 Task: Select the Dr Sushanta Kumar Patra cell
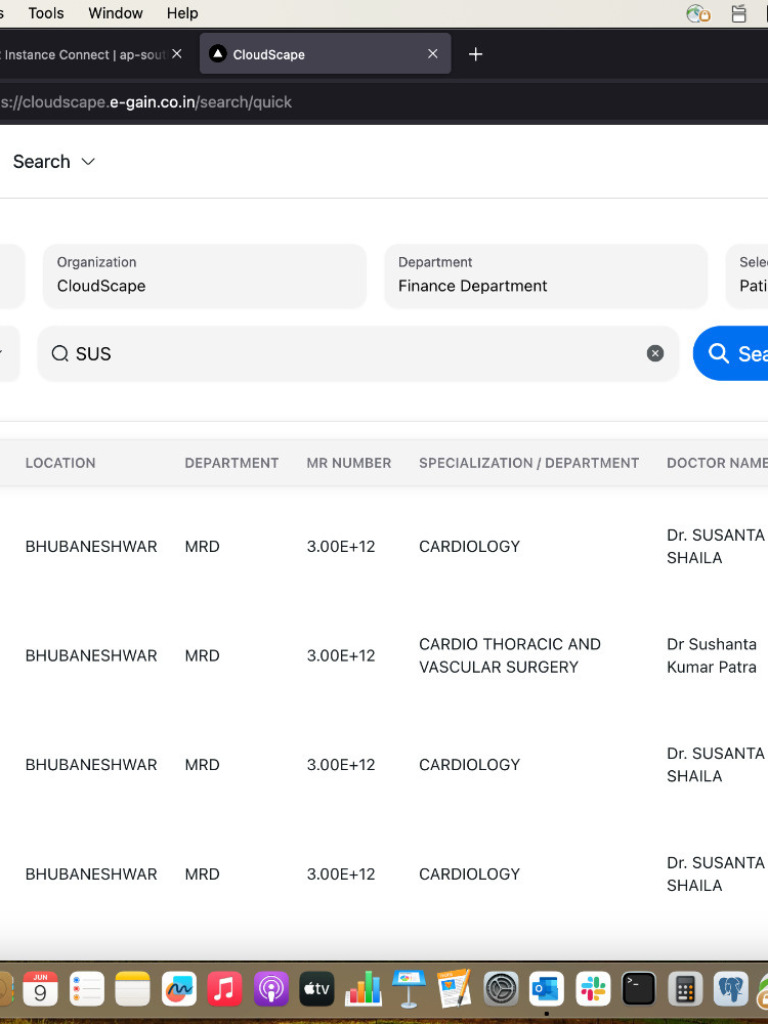point(711,656)
